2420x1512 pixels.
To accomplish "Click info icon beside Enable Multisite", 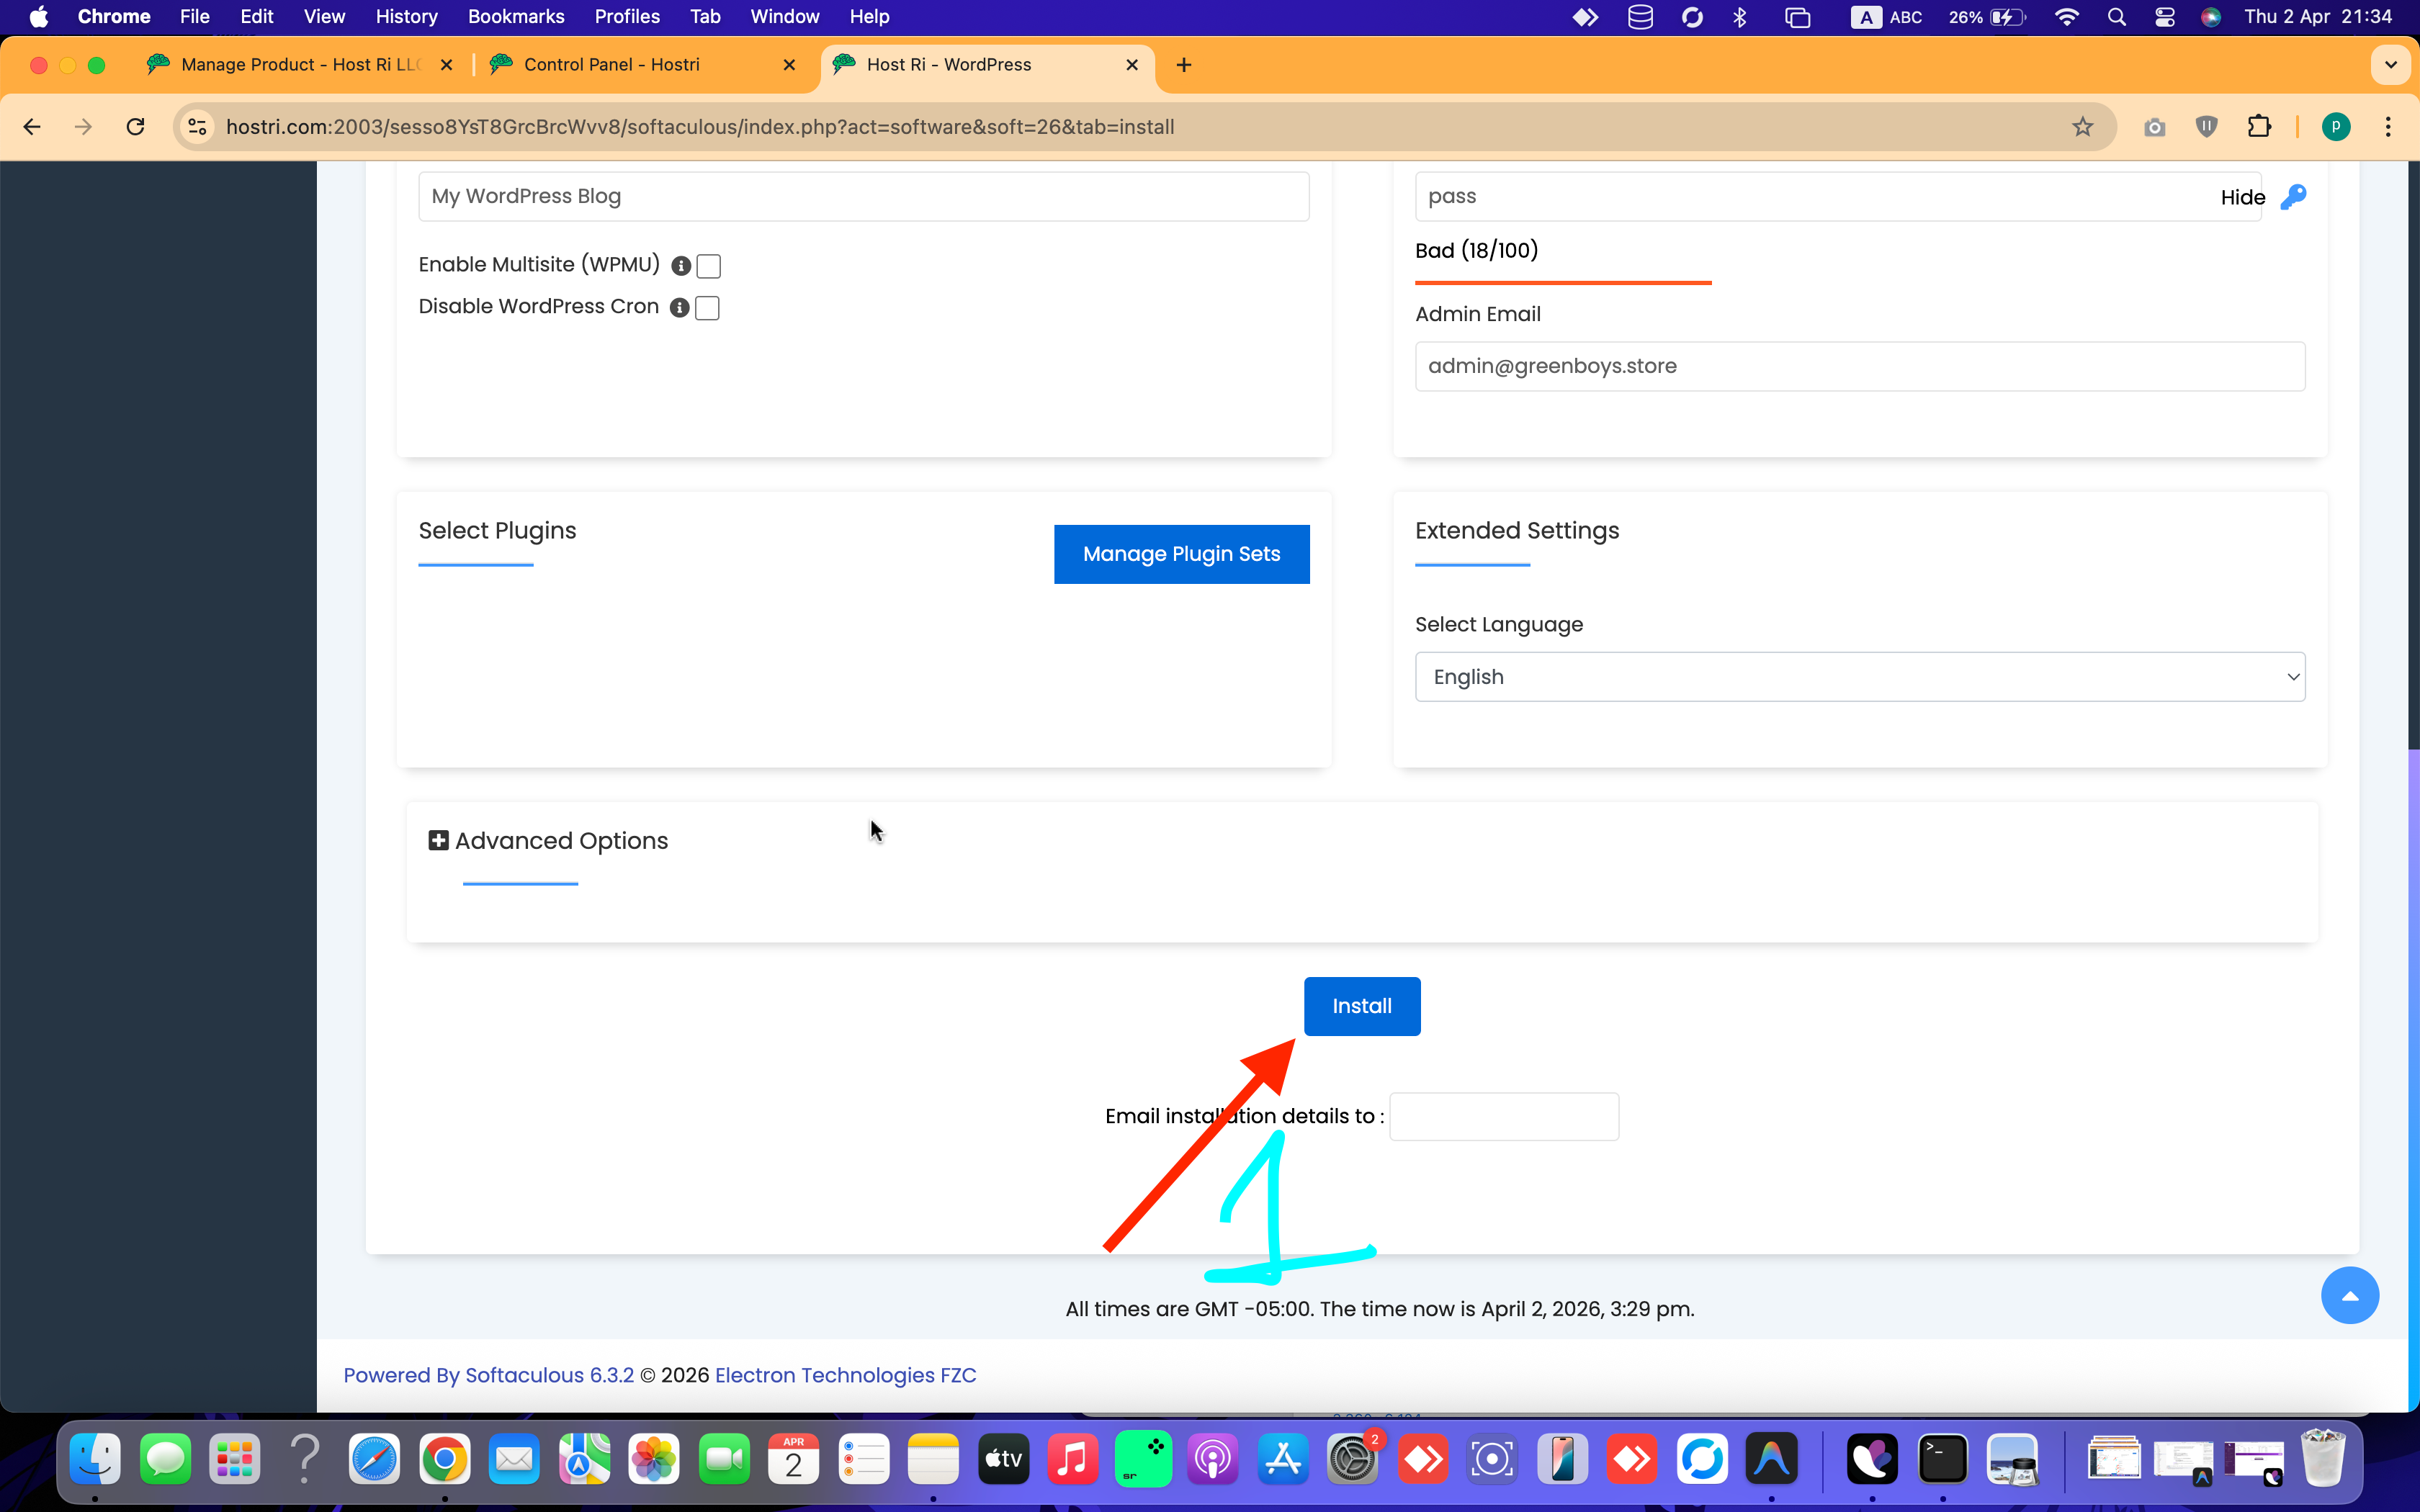I will tap(681, 266).
